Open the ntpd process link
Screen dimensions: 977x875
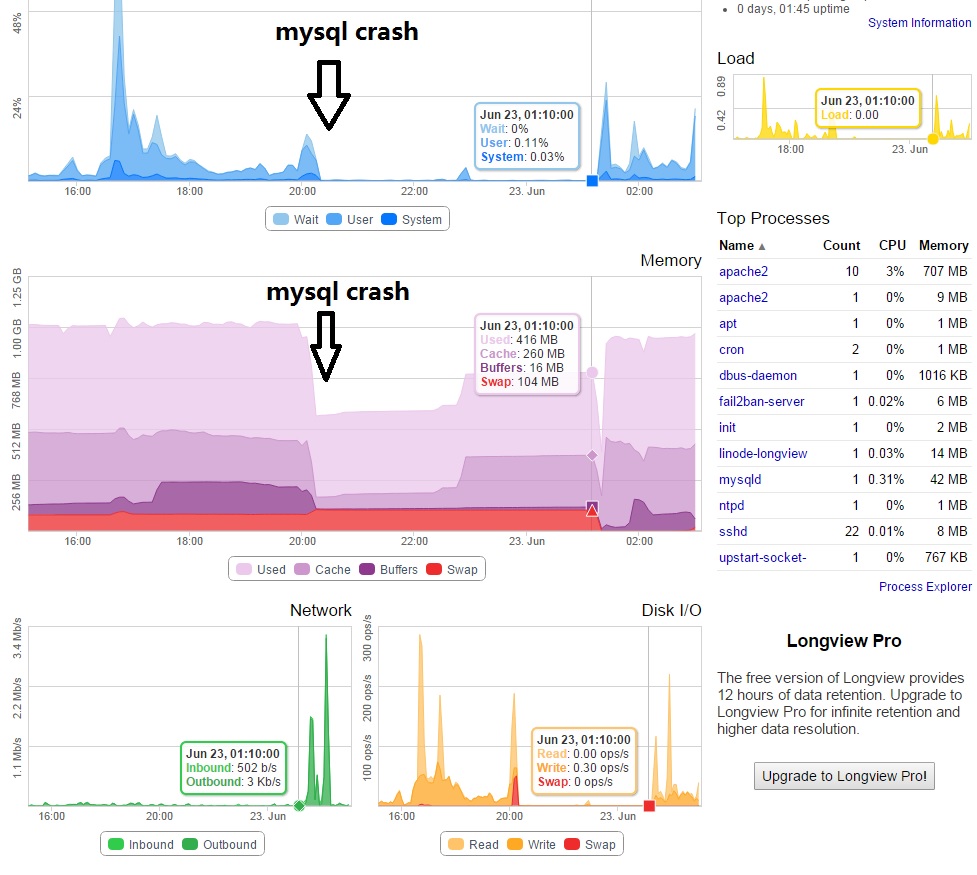point(732,505)
